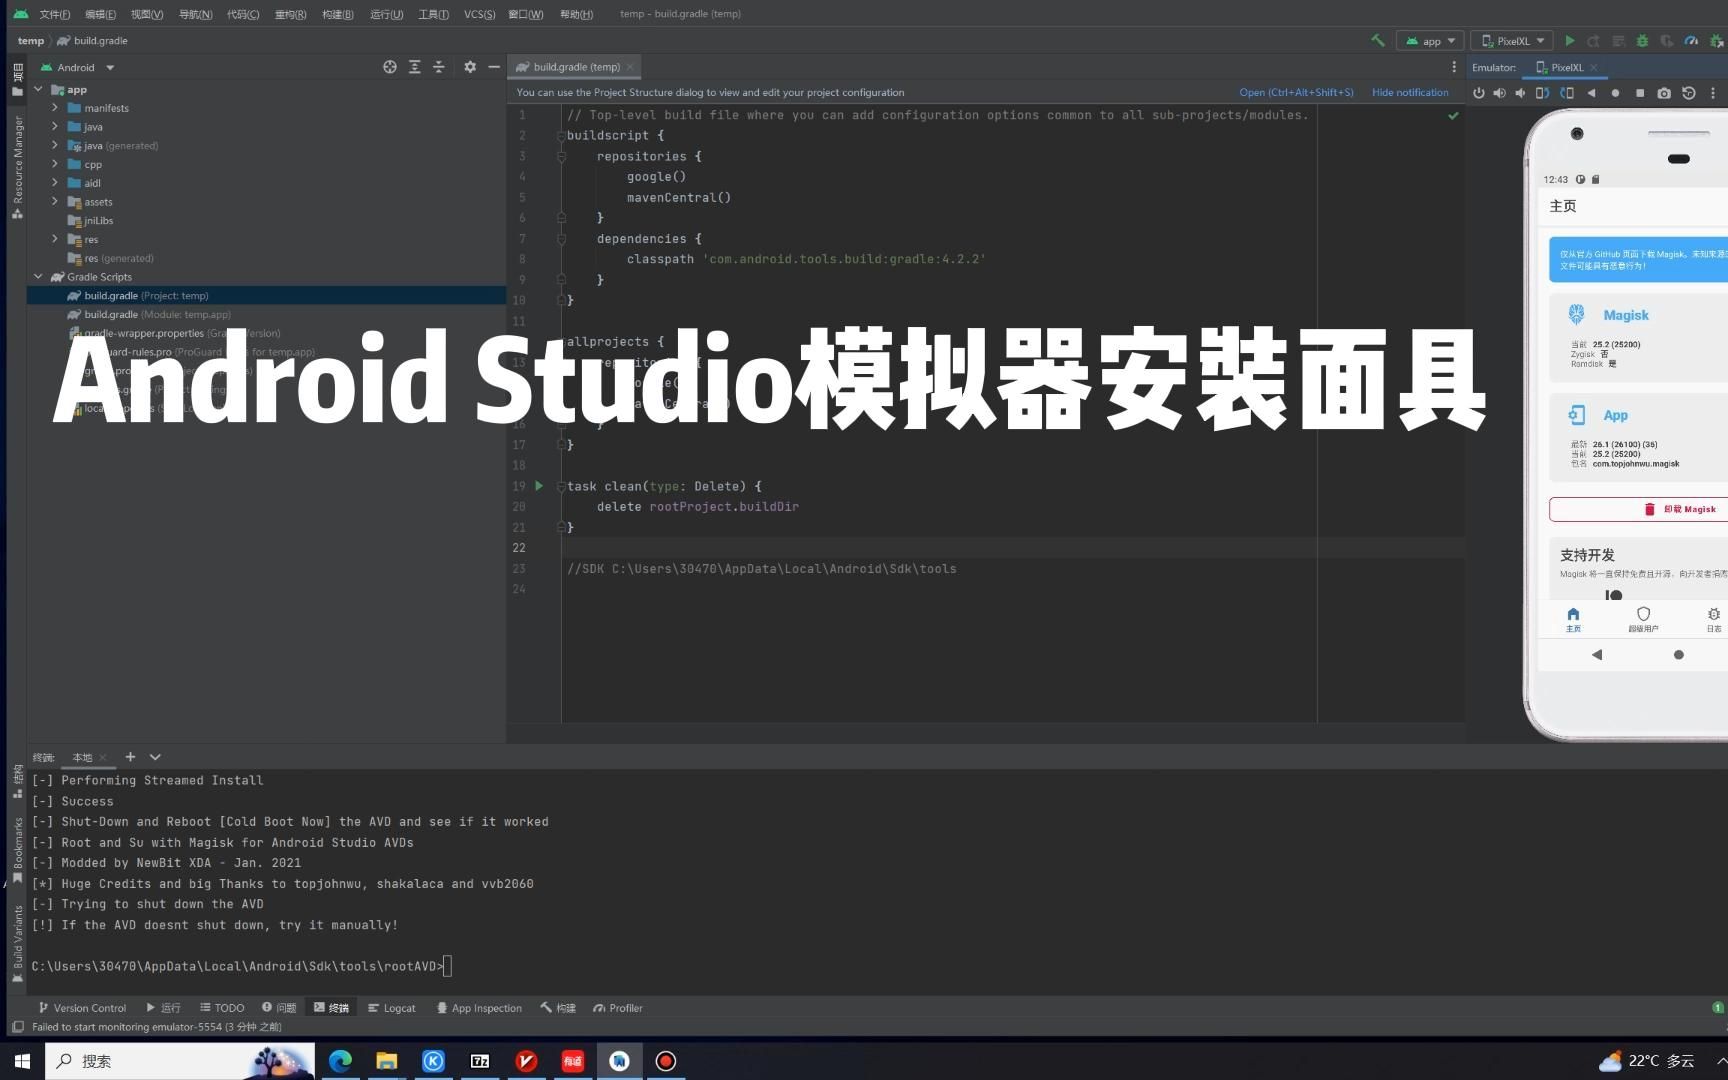Click the emulator power button icon
The image size is (1728, 1080).
(1478, 93)
